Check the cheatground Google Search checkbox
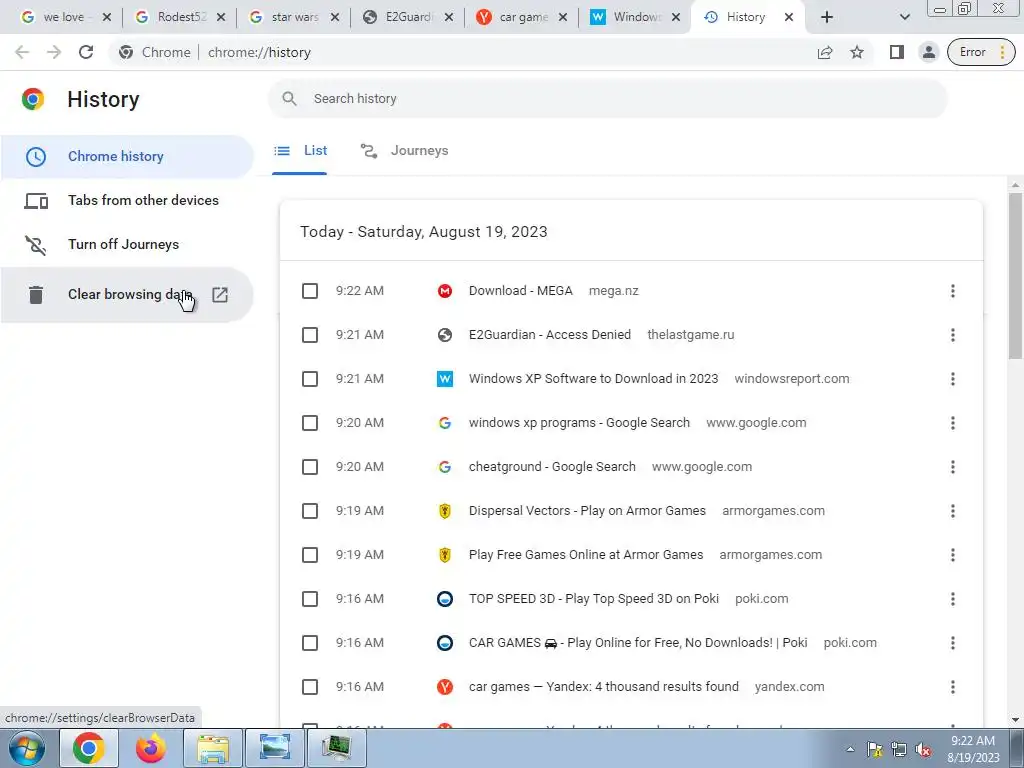 pos(310,467)
